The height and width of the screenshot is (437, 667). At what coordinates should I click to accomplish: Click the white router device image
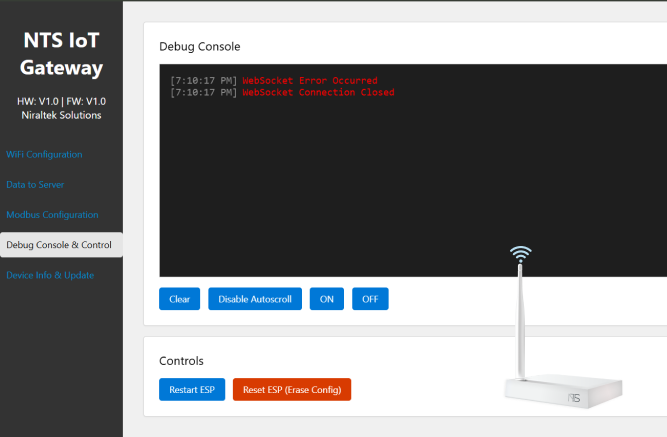(563, 392)
